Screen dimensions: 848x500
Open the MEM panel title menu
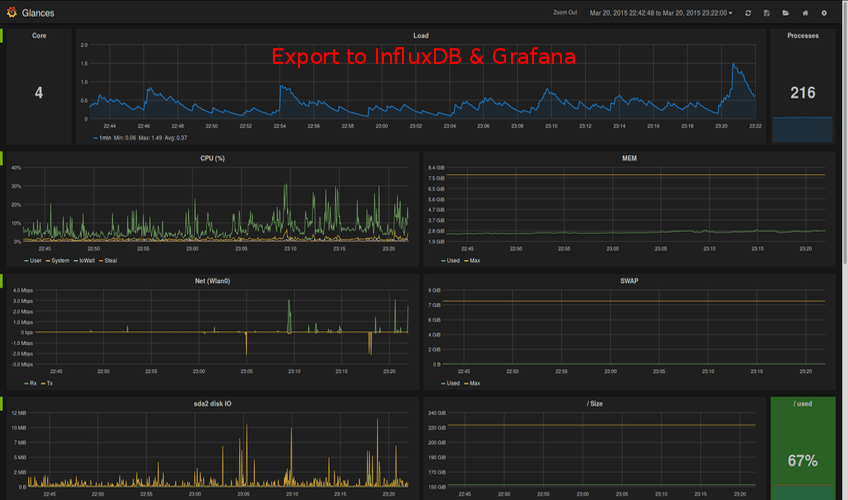coord(629,158)
